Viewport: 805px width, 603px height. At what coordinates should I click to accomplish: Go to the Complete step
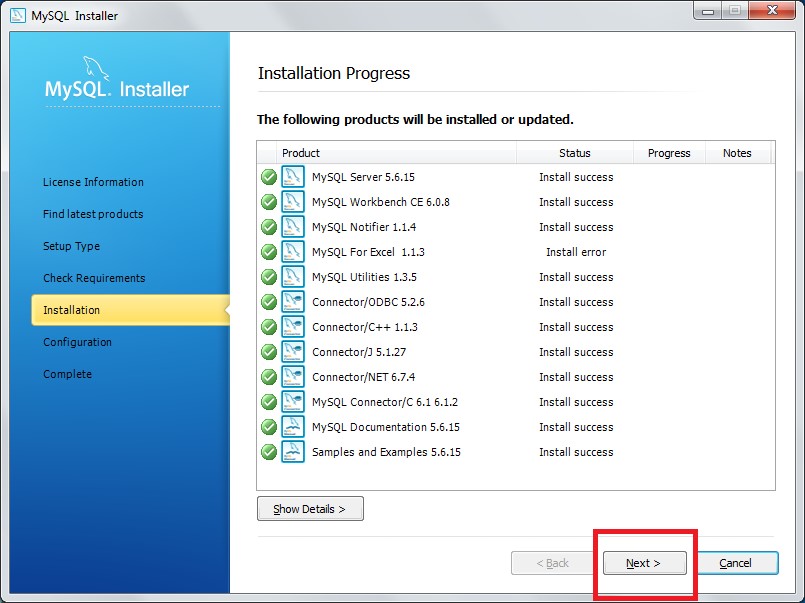tap(67, 374)
